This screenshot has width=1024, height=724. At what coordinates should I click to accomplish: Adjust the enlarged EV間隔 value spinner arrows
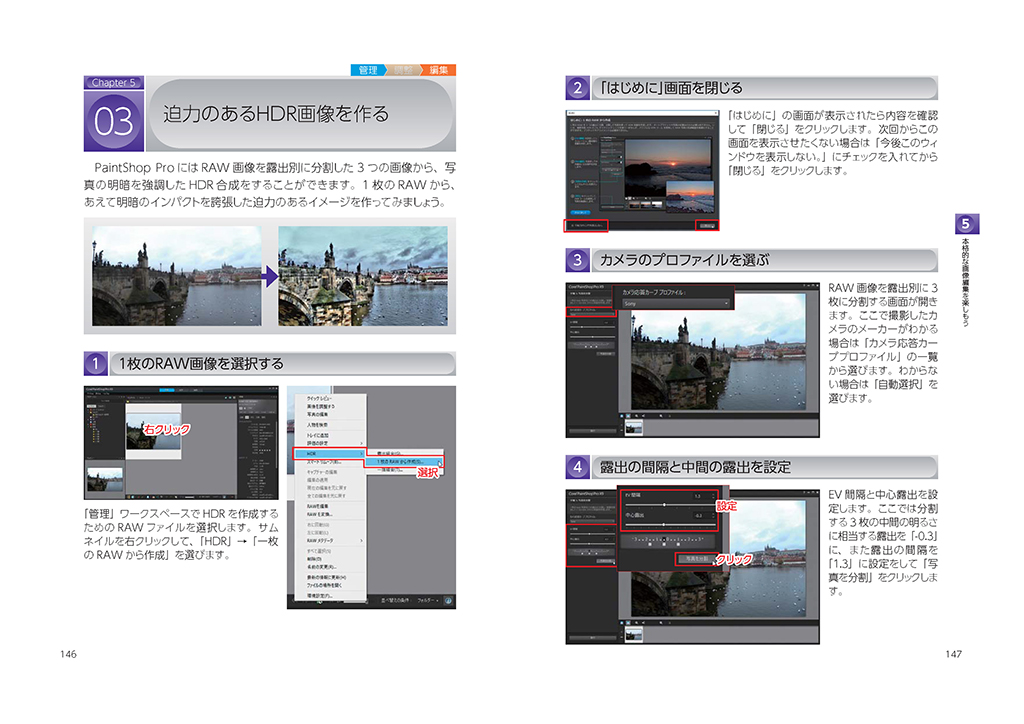click(713, 495)
